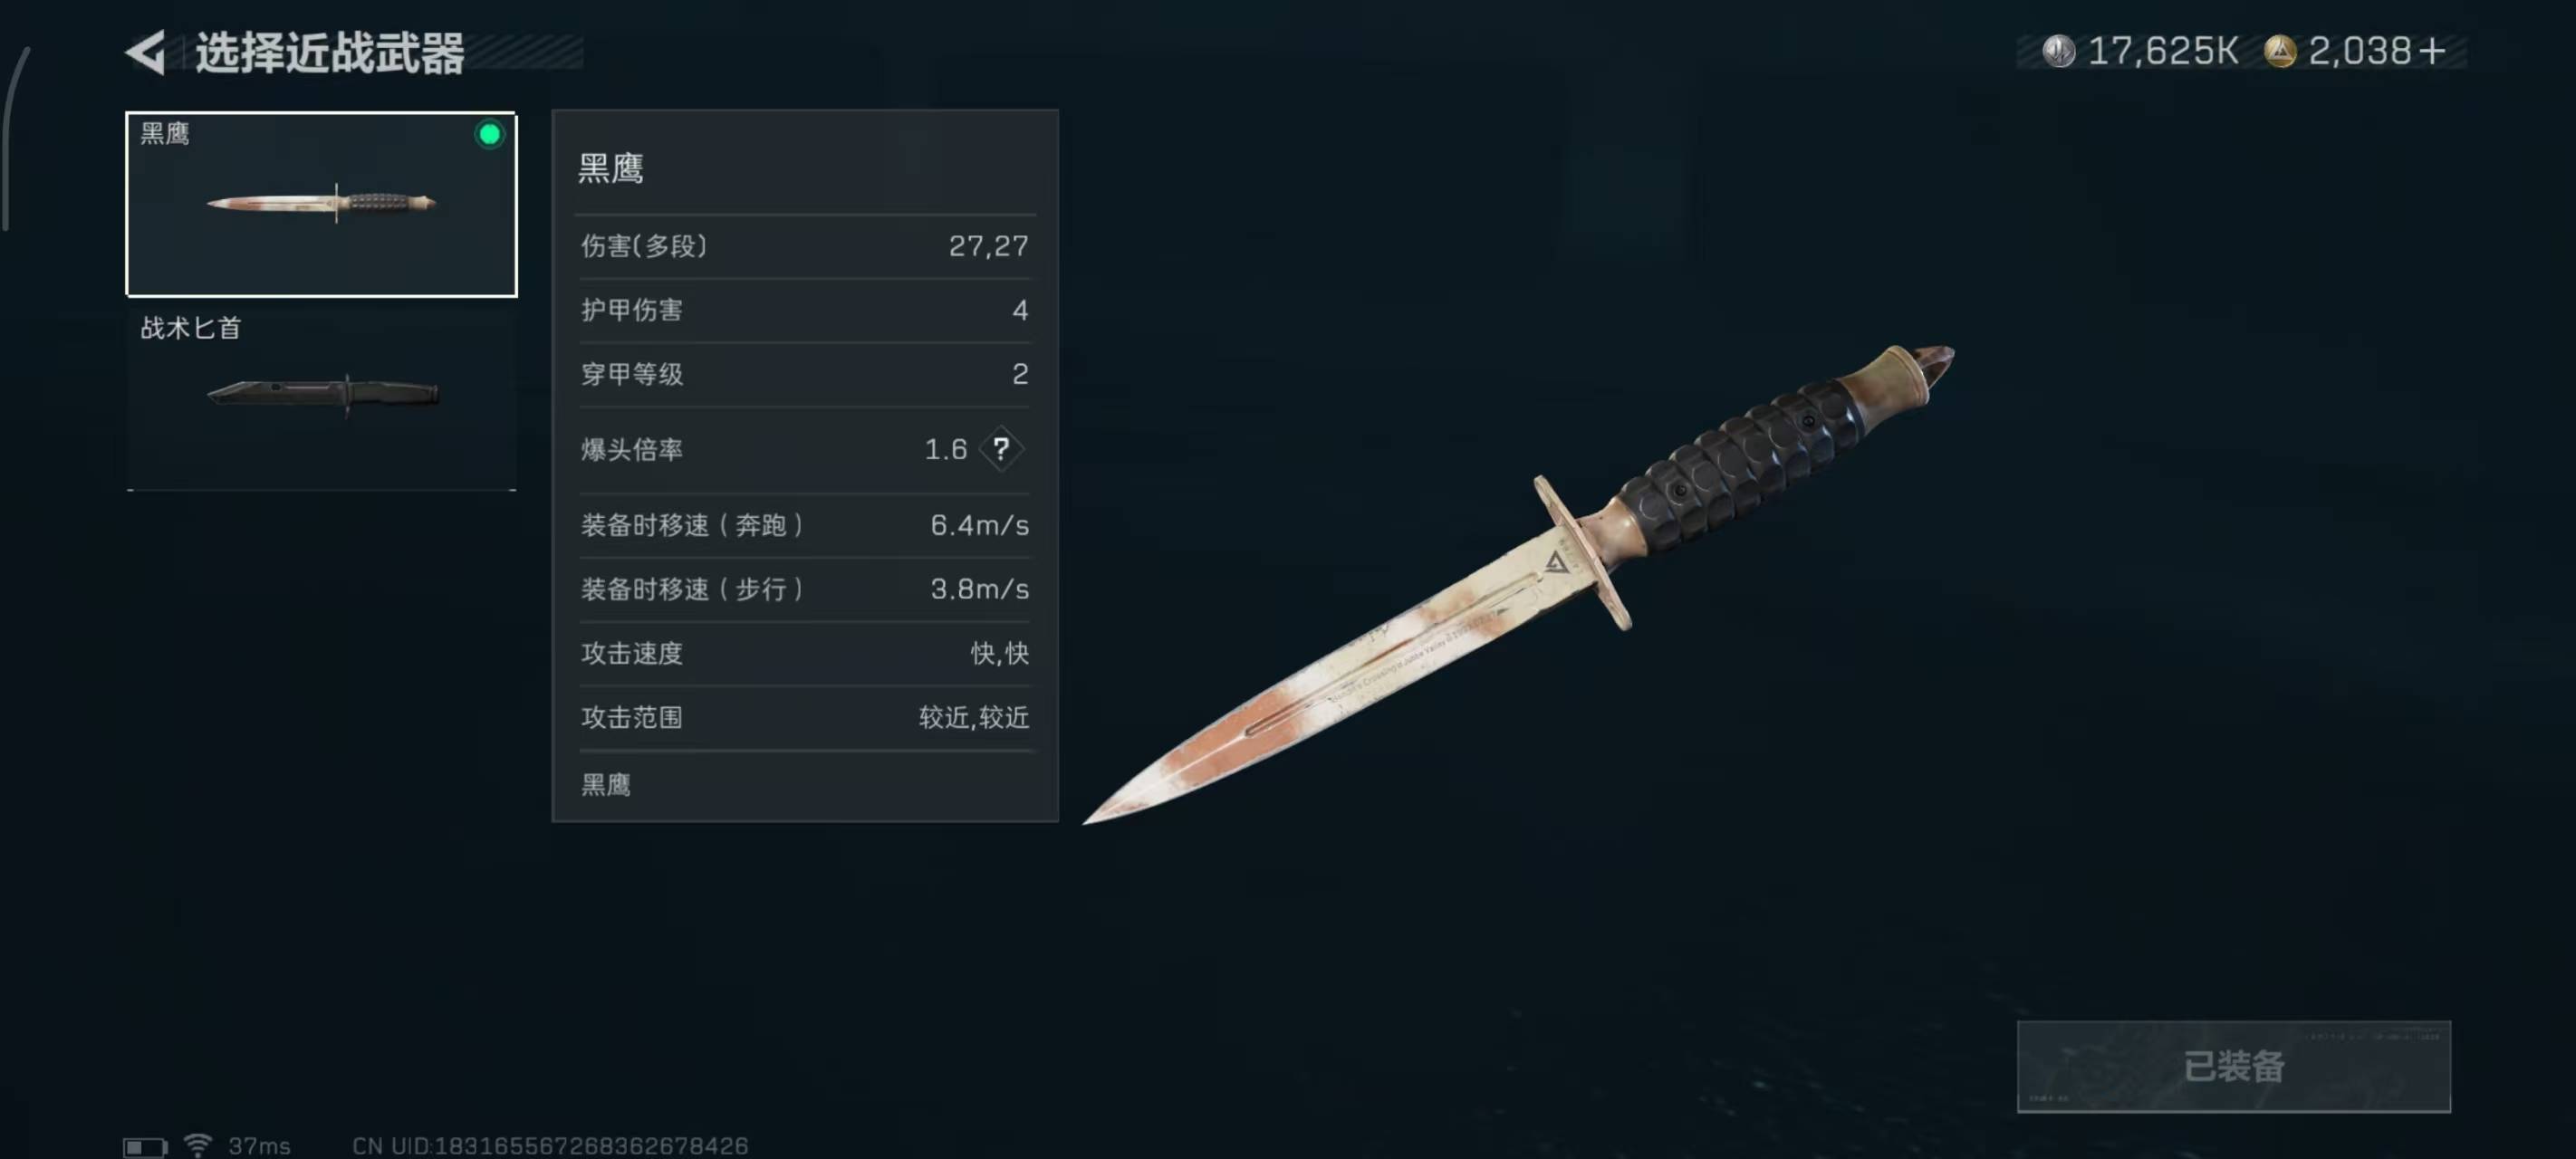The image size is (2576, 1159).
Task: Click the 黑鹰 description at panel bottom
Action: point(606,785)
